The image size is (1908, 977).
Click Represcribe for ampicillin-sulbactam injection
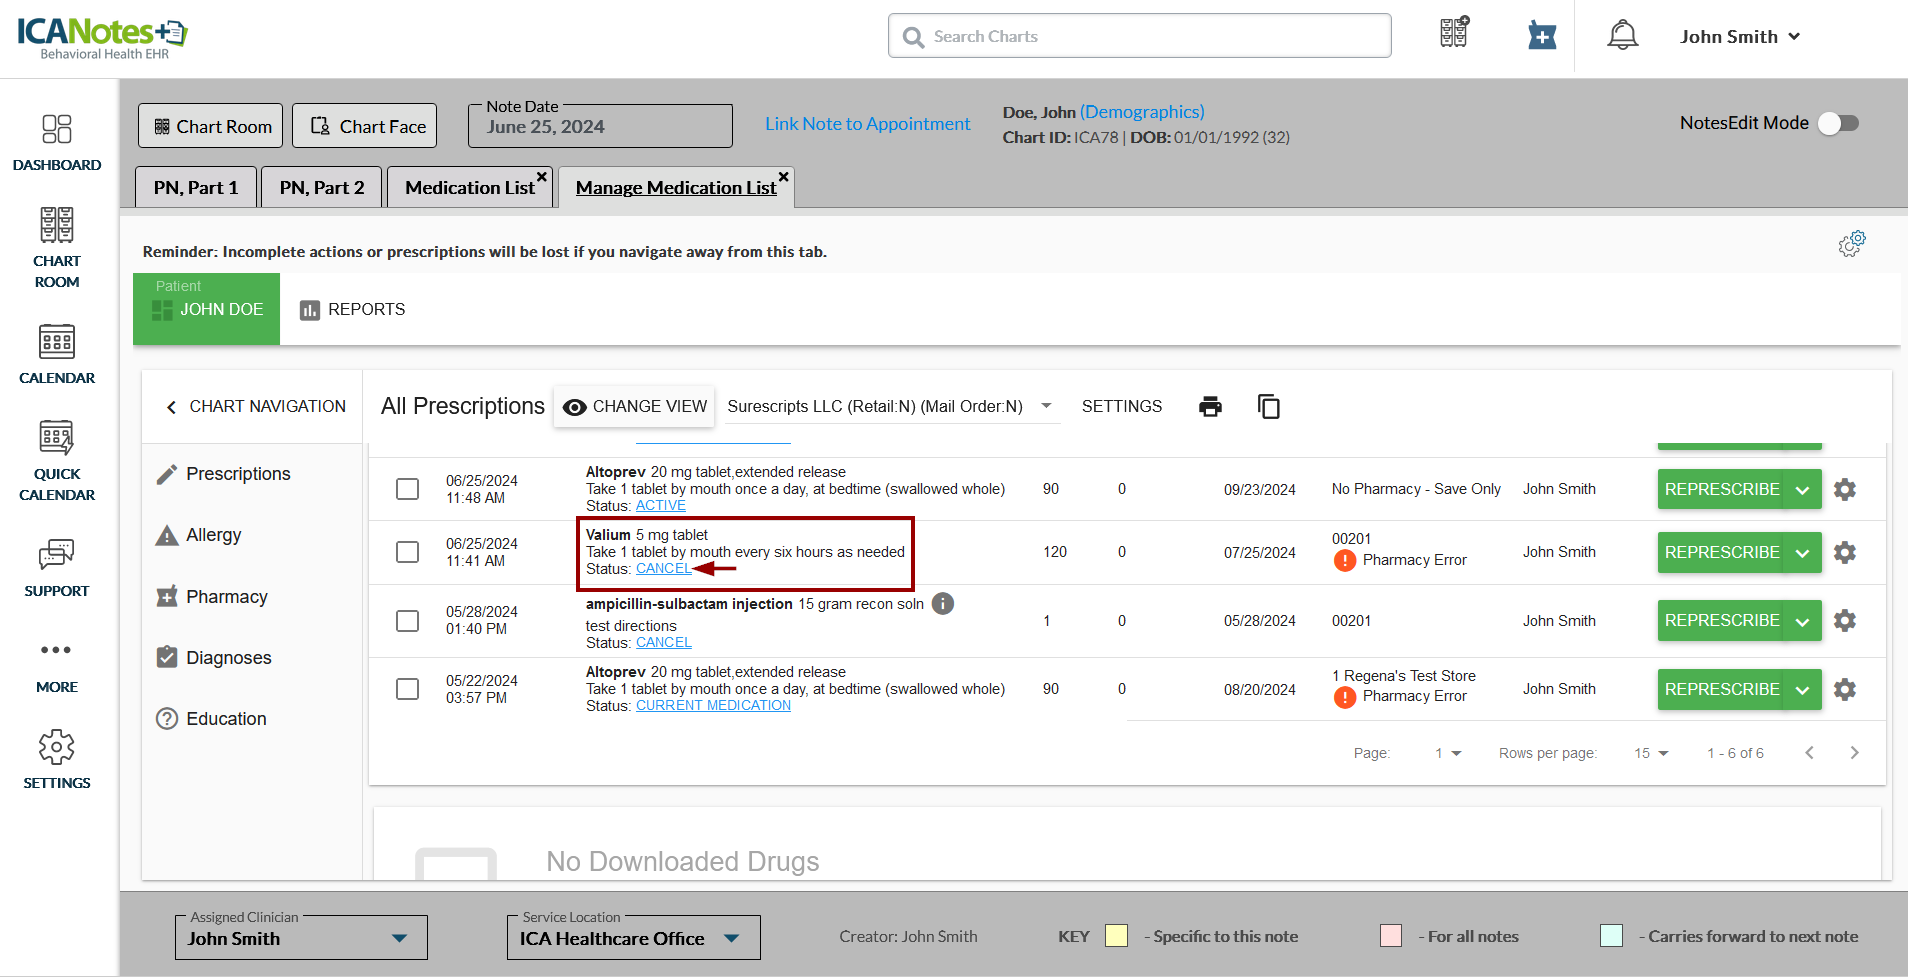coord(1721,620)
